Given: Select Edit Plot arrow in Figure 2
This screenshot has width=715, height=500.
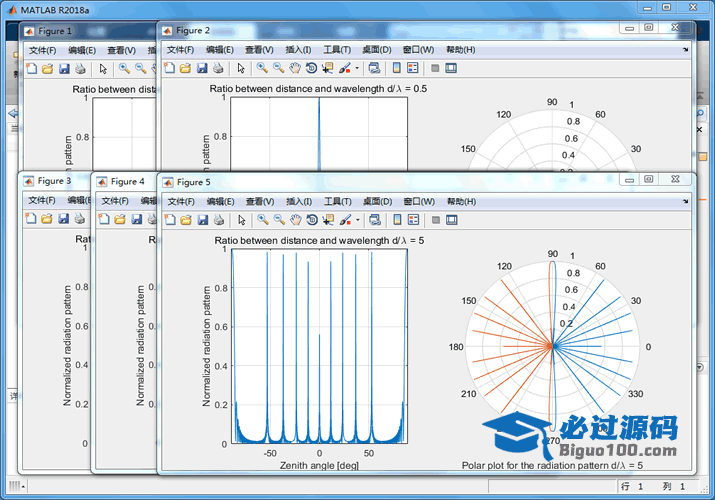Looking at the screenshot, I should [x=241, y=68].
